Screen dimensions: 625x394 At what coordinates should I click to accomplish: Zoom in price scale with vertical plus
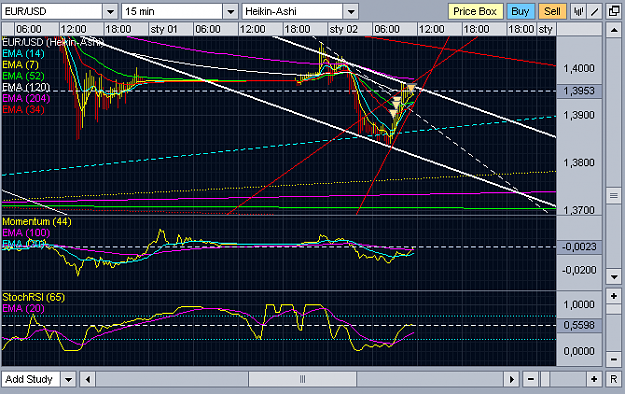614,296
